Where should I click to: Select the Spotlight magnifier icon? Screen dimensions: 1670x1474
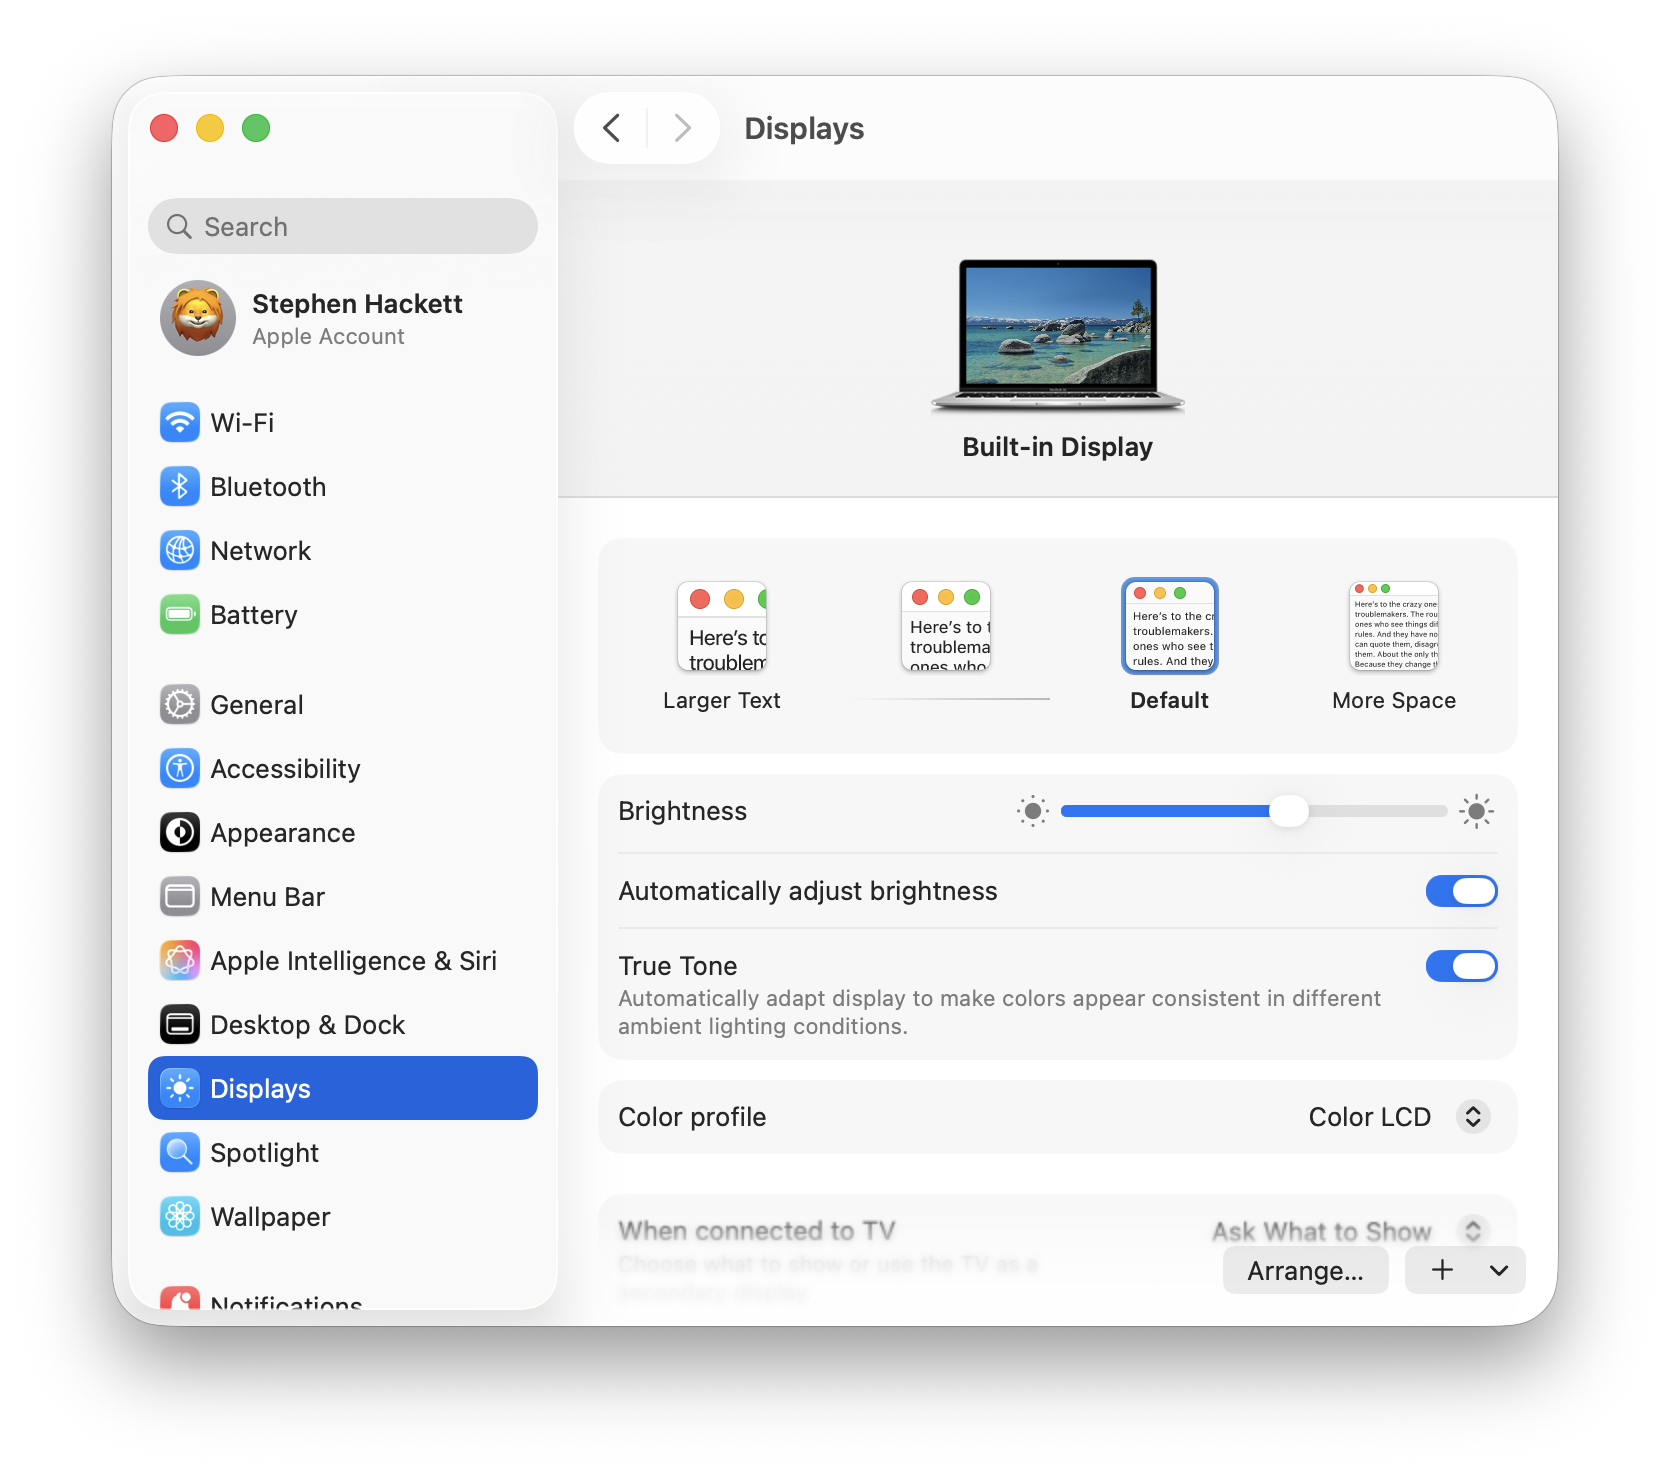[180, 1153]
